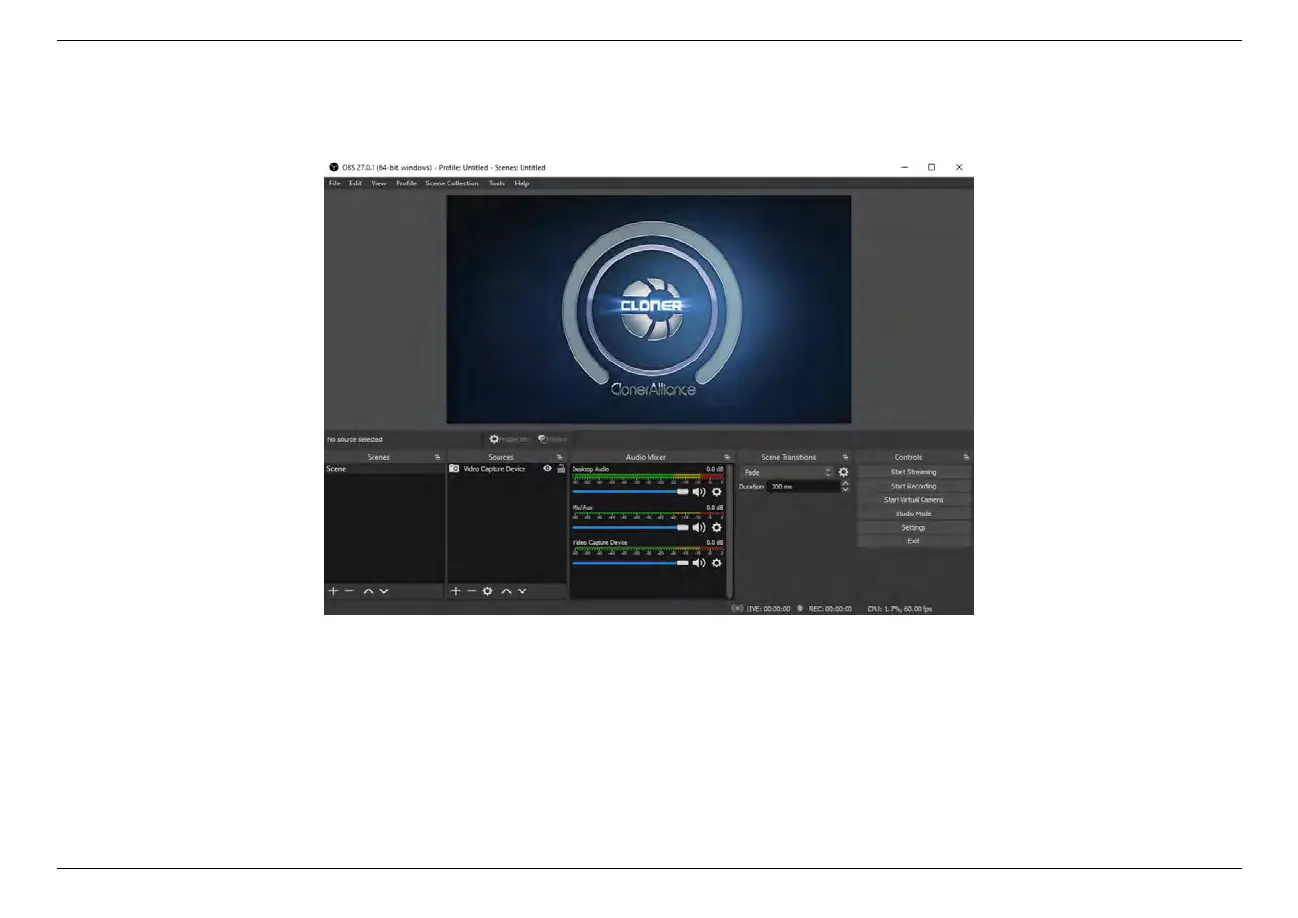Screen dimensions: 1298x918
Task: Pop out the Scenes dock
Action: [437, 457]
